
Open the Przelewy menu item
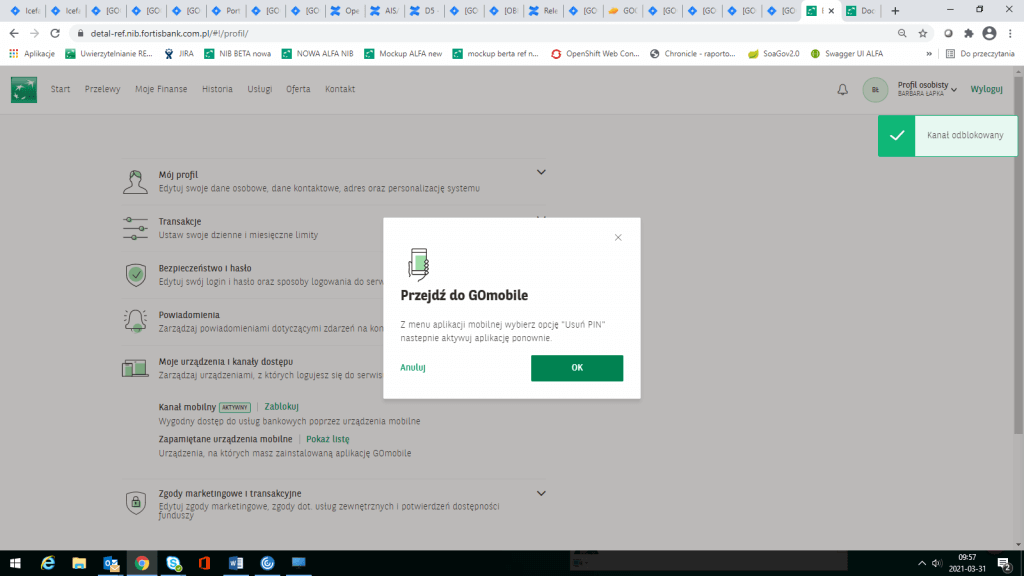(102, 89)
